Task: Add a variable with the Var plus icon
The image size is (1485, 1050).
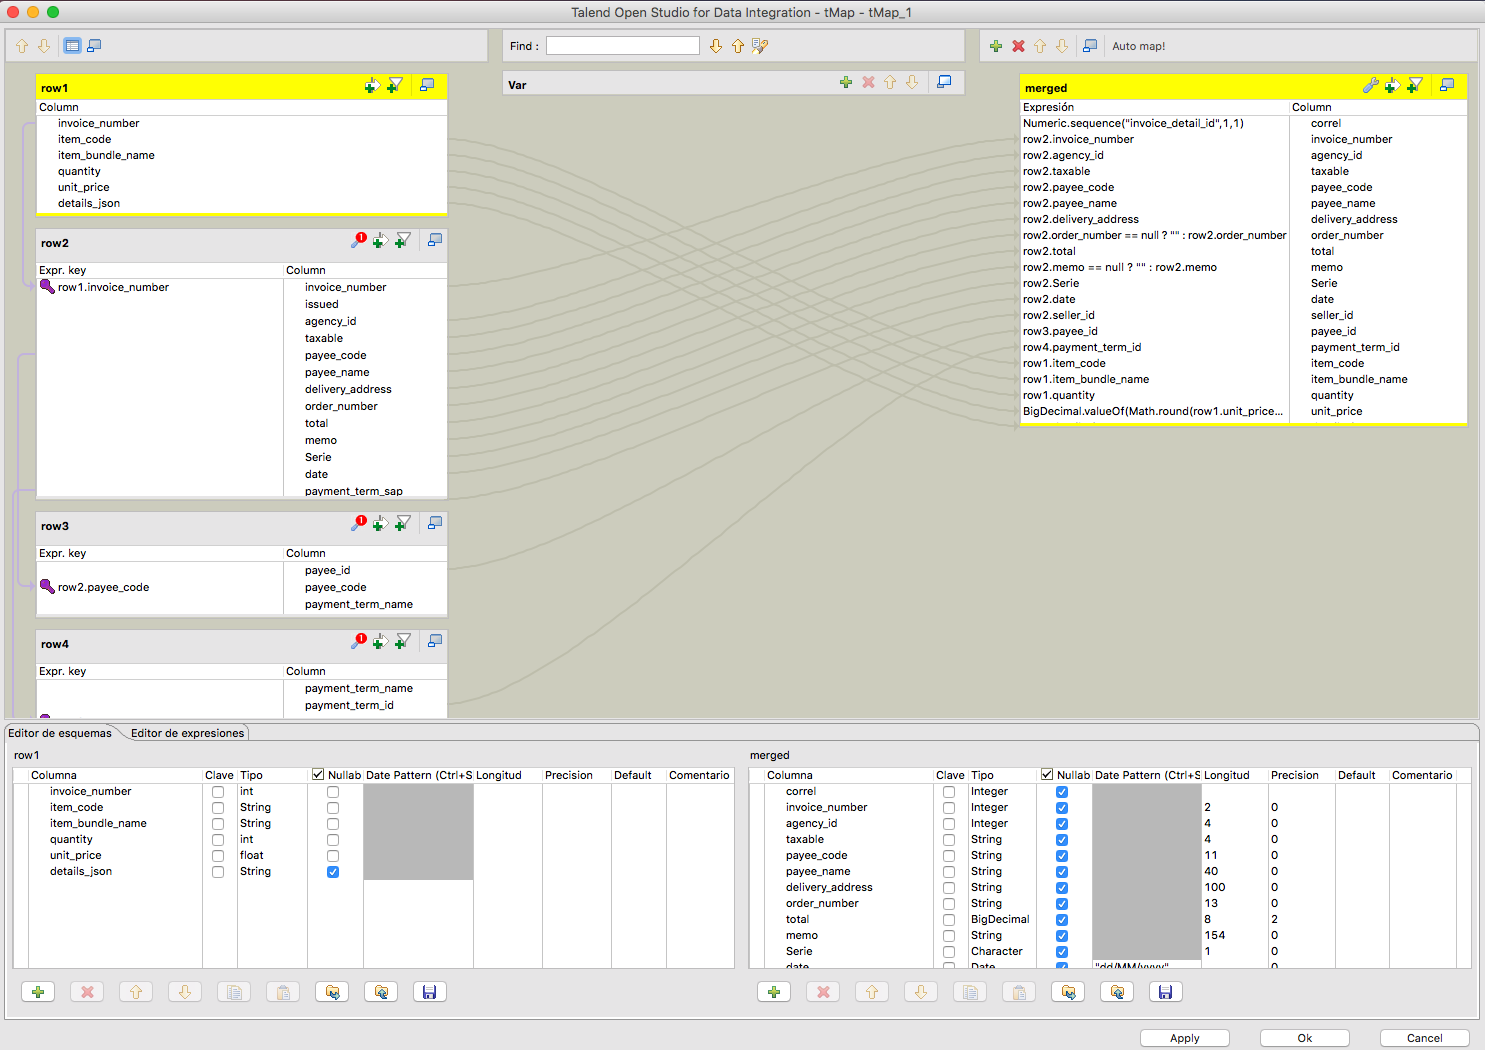Action: [846, 82]
